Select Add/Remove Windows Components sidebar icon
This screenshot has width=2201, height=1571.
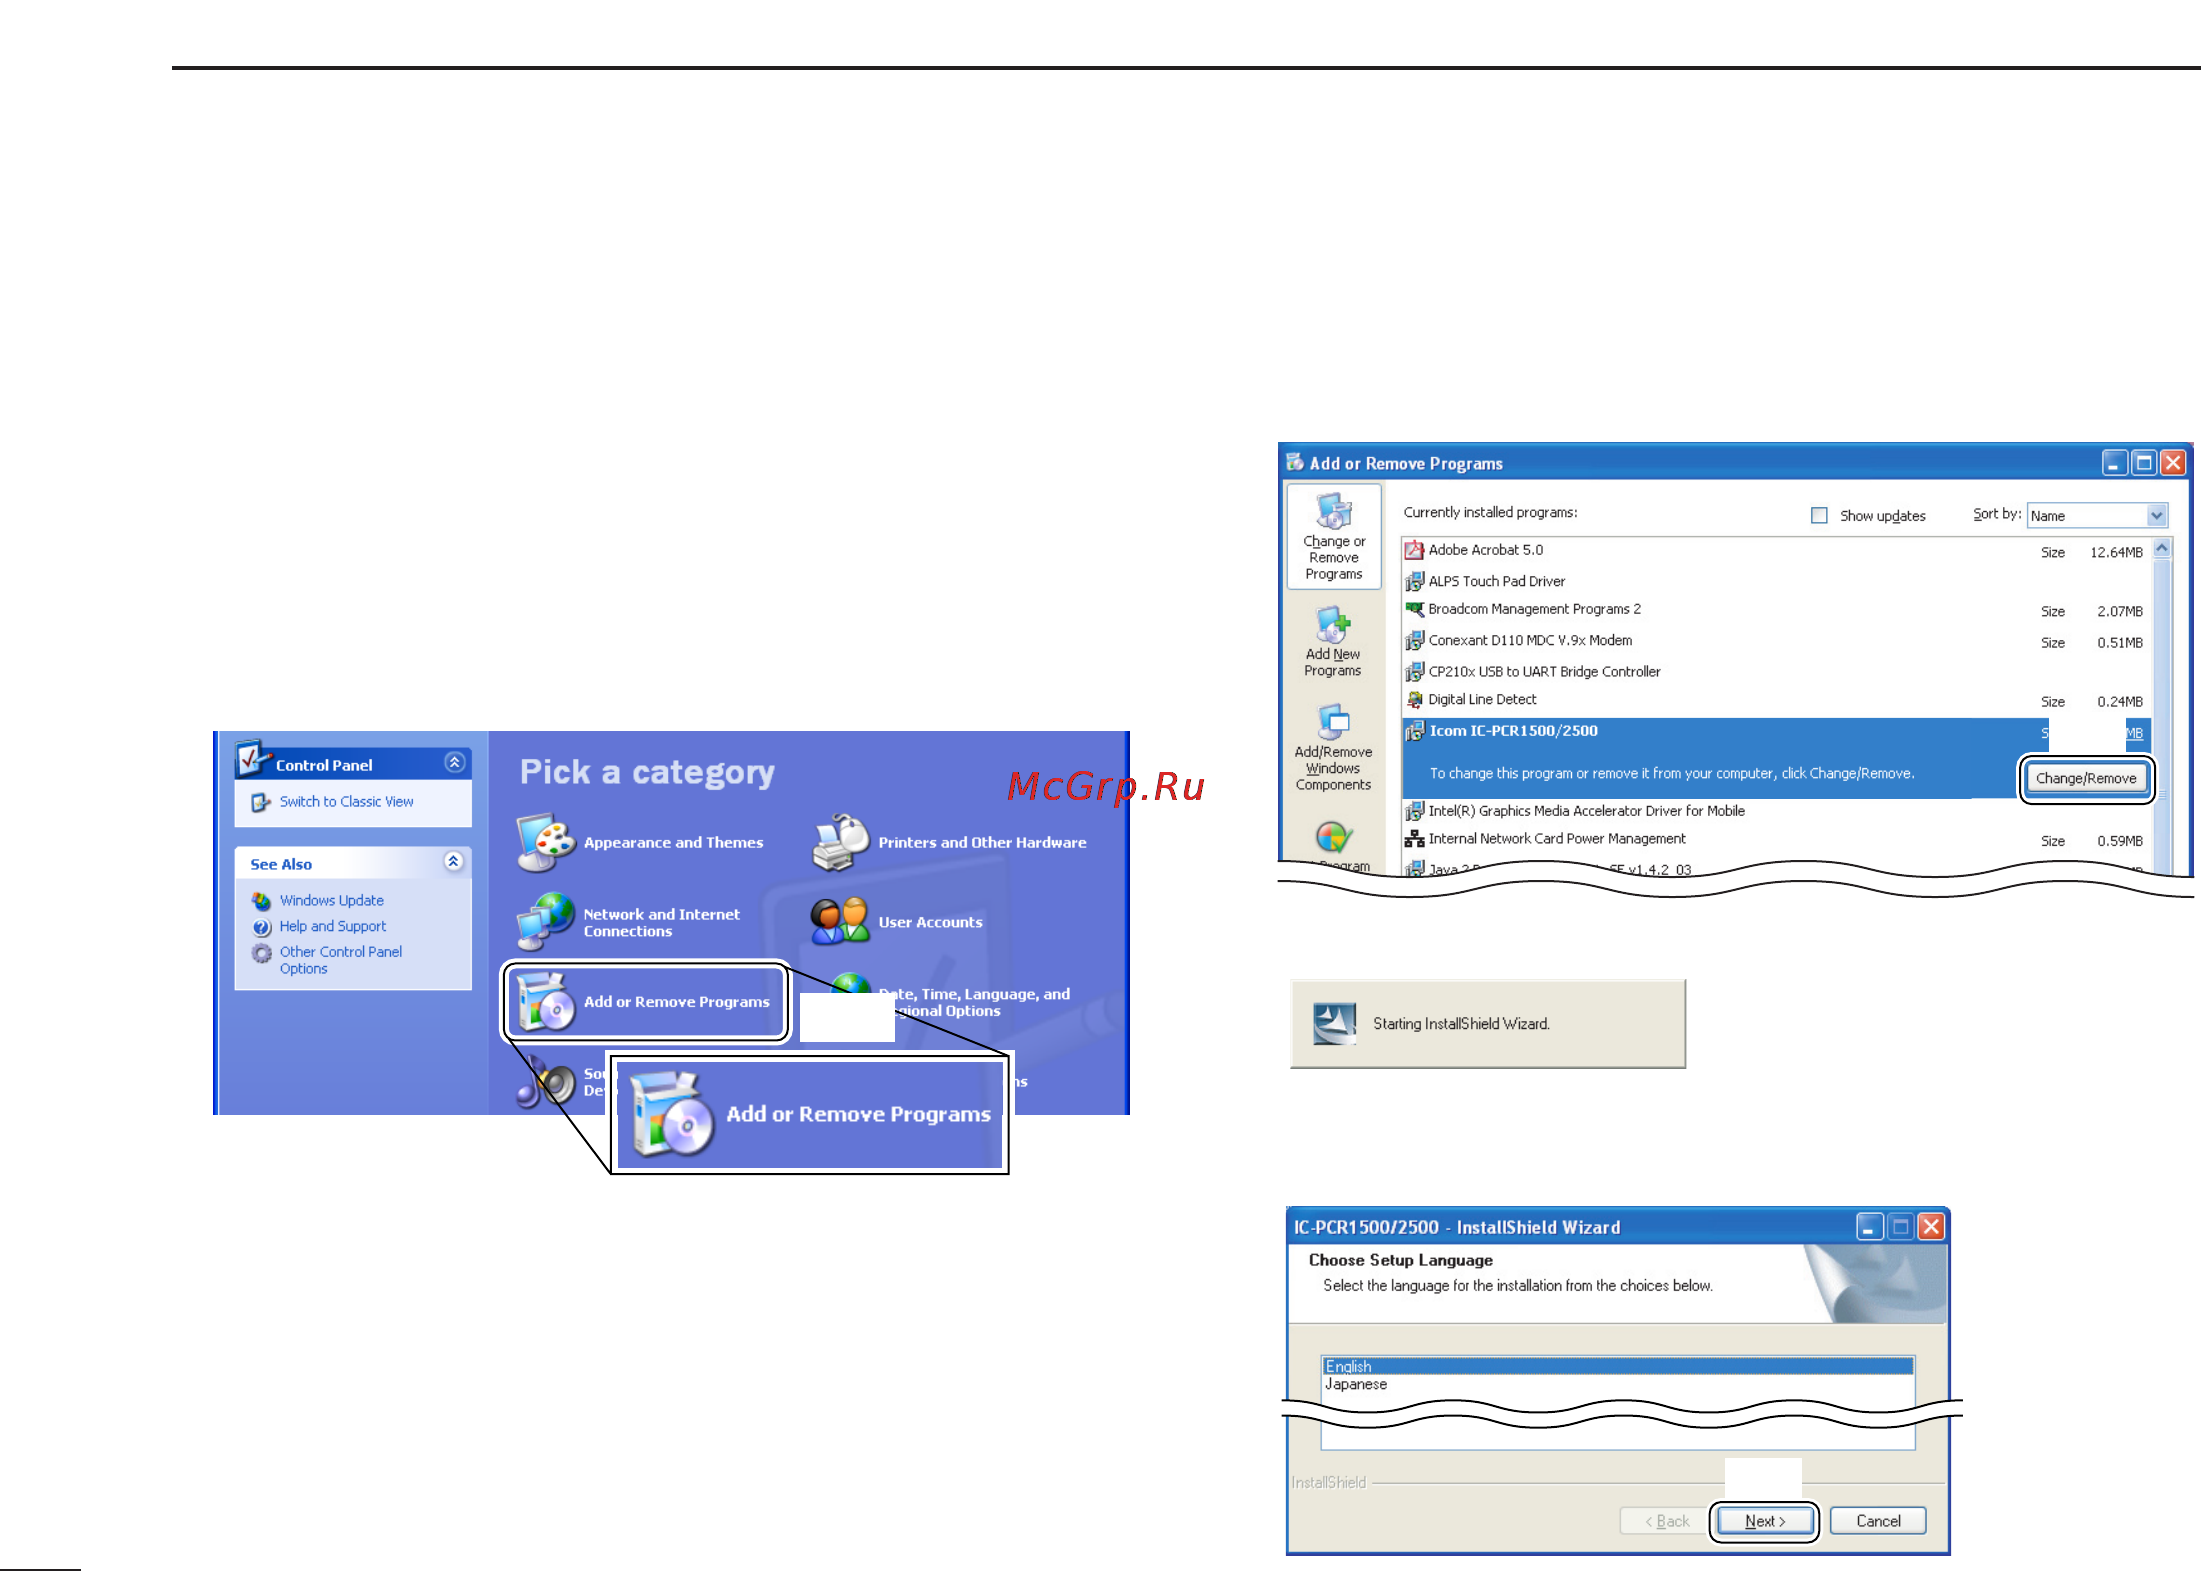point(1333,722)
